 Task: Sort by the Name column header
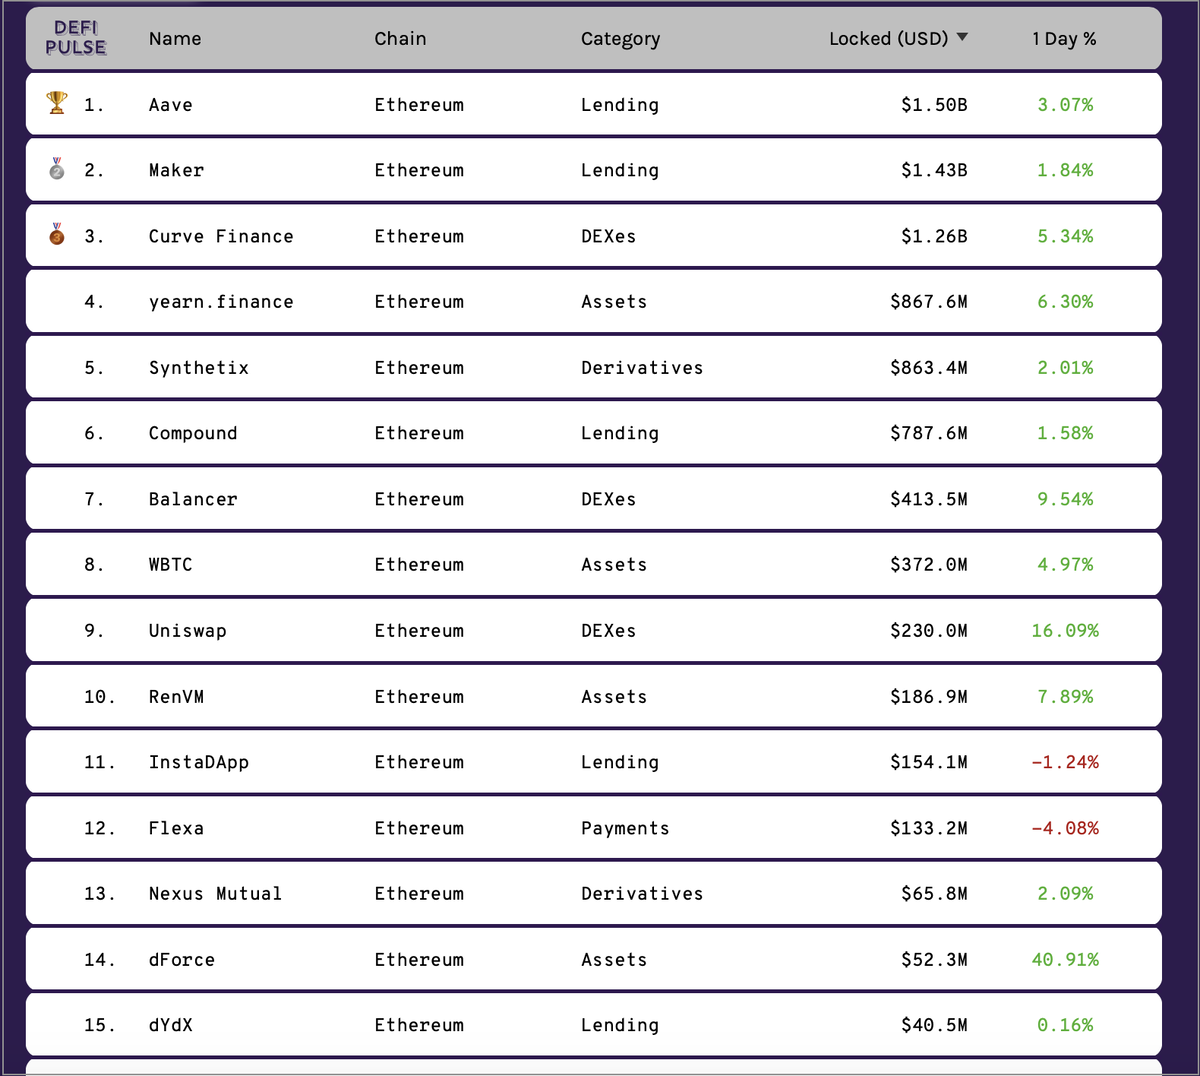175,39
